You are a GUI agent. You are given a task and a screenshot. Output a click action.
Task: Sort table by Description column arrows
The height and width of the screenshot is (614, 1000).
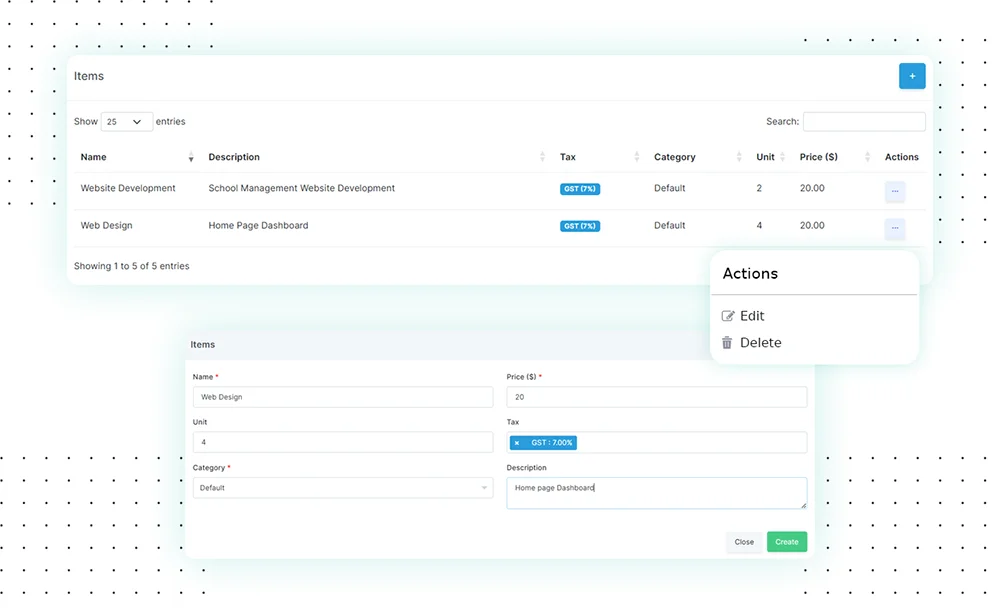coord(542,158)
